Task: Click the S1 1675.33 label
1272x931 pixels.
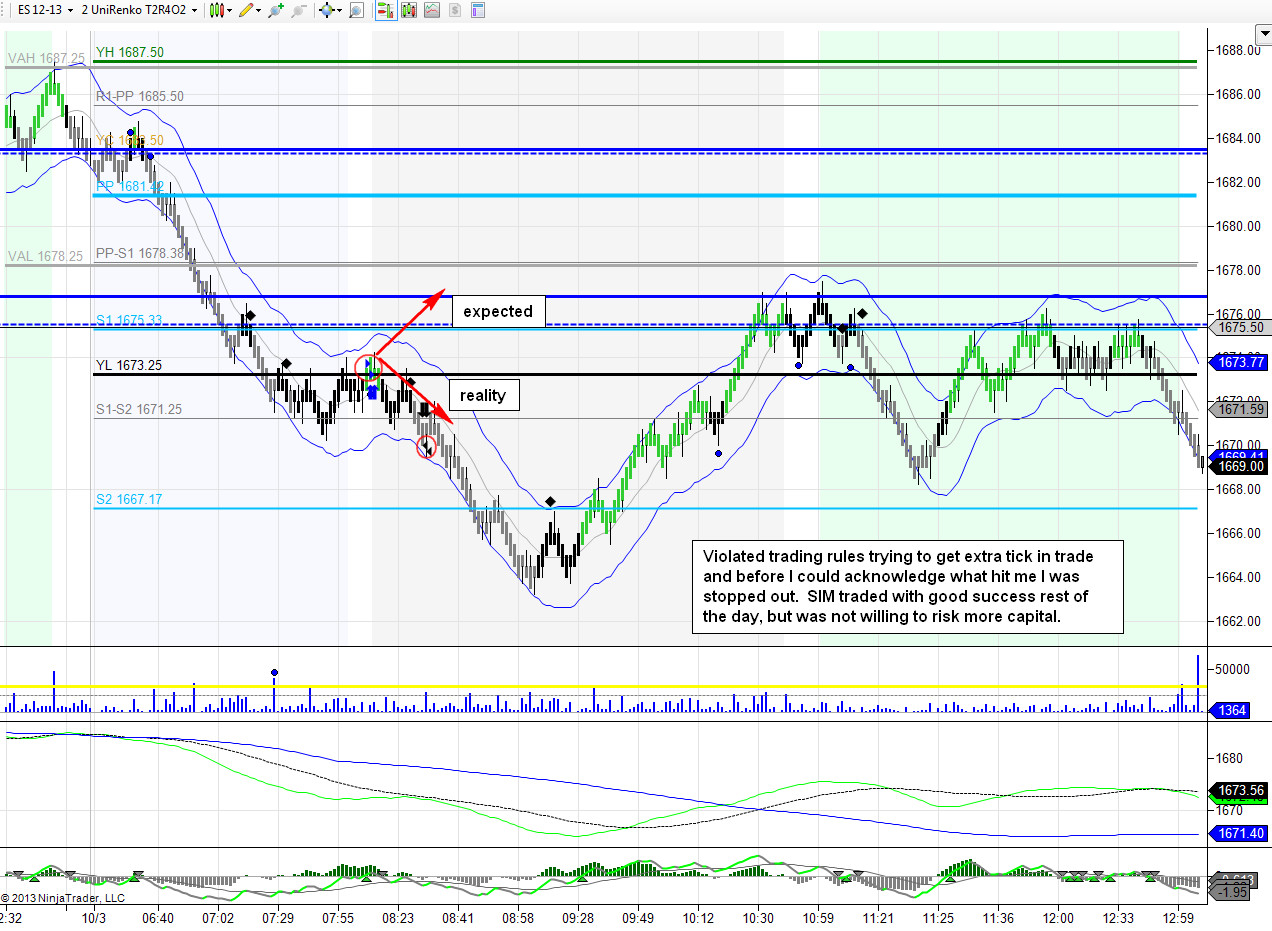Action: (x=129, y=320)
